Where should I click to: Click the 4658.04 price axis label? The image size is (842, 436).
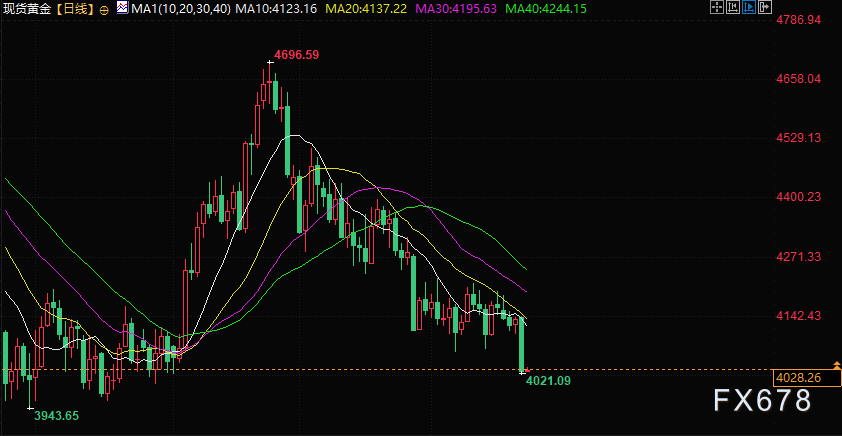(x=799, y=79)
